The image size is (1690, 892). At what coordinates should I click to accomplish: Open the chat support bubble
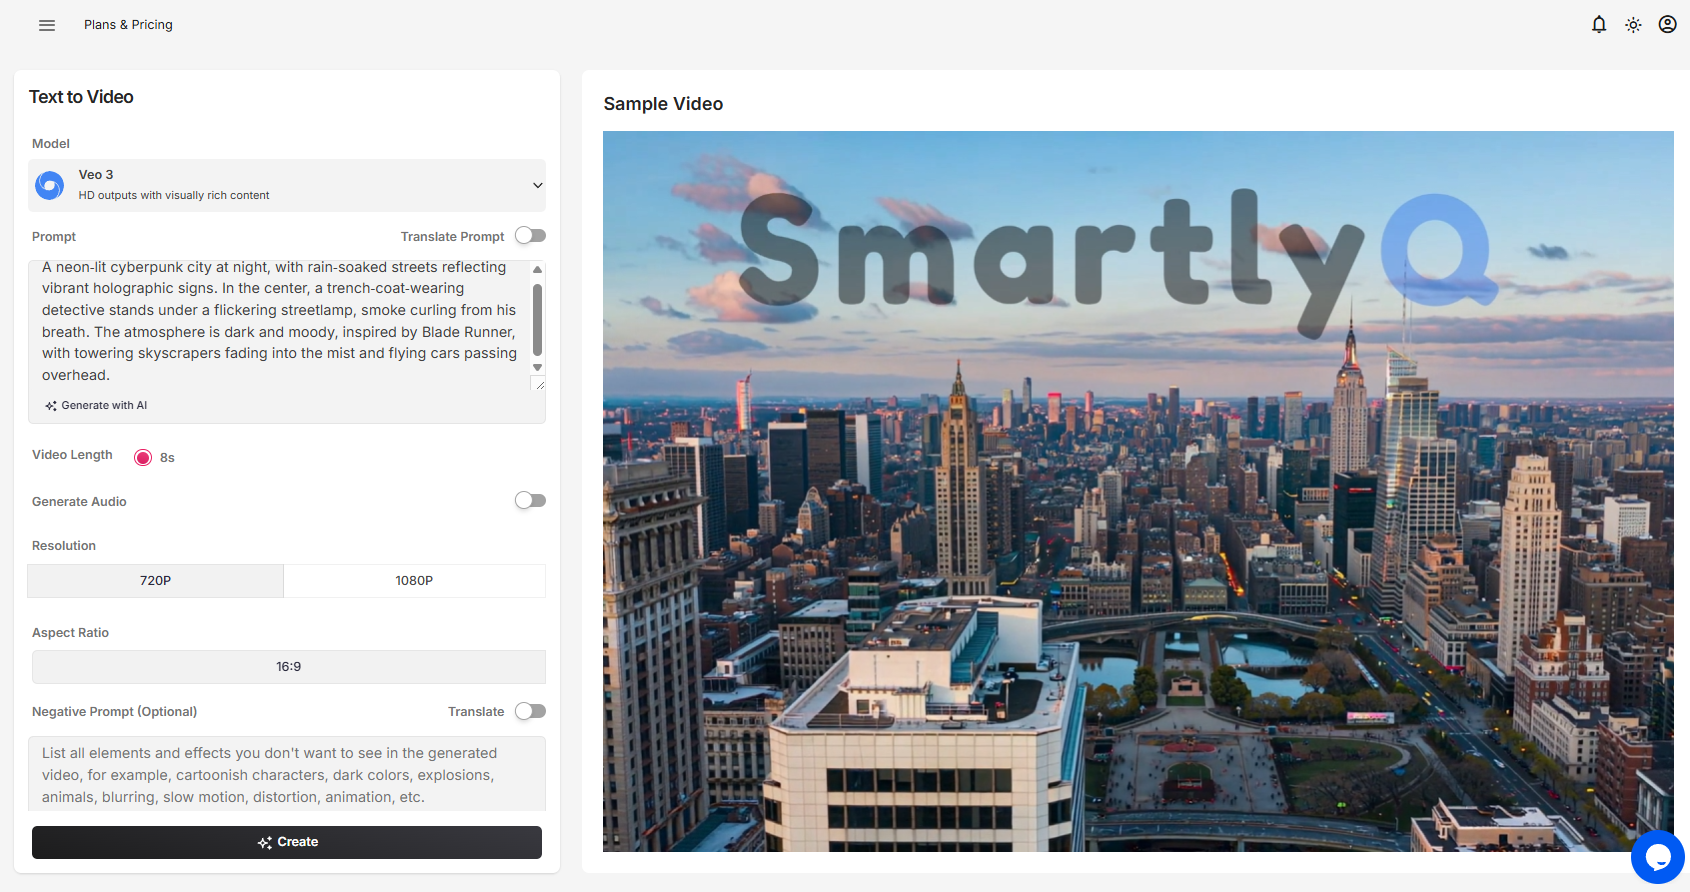coord(1658,857)
